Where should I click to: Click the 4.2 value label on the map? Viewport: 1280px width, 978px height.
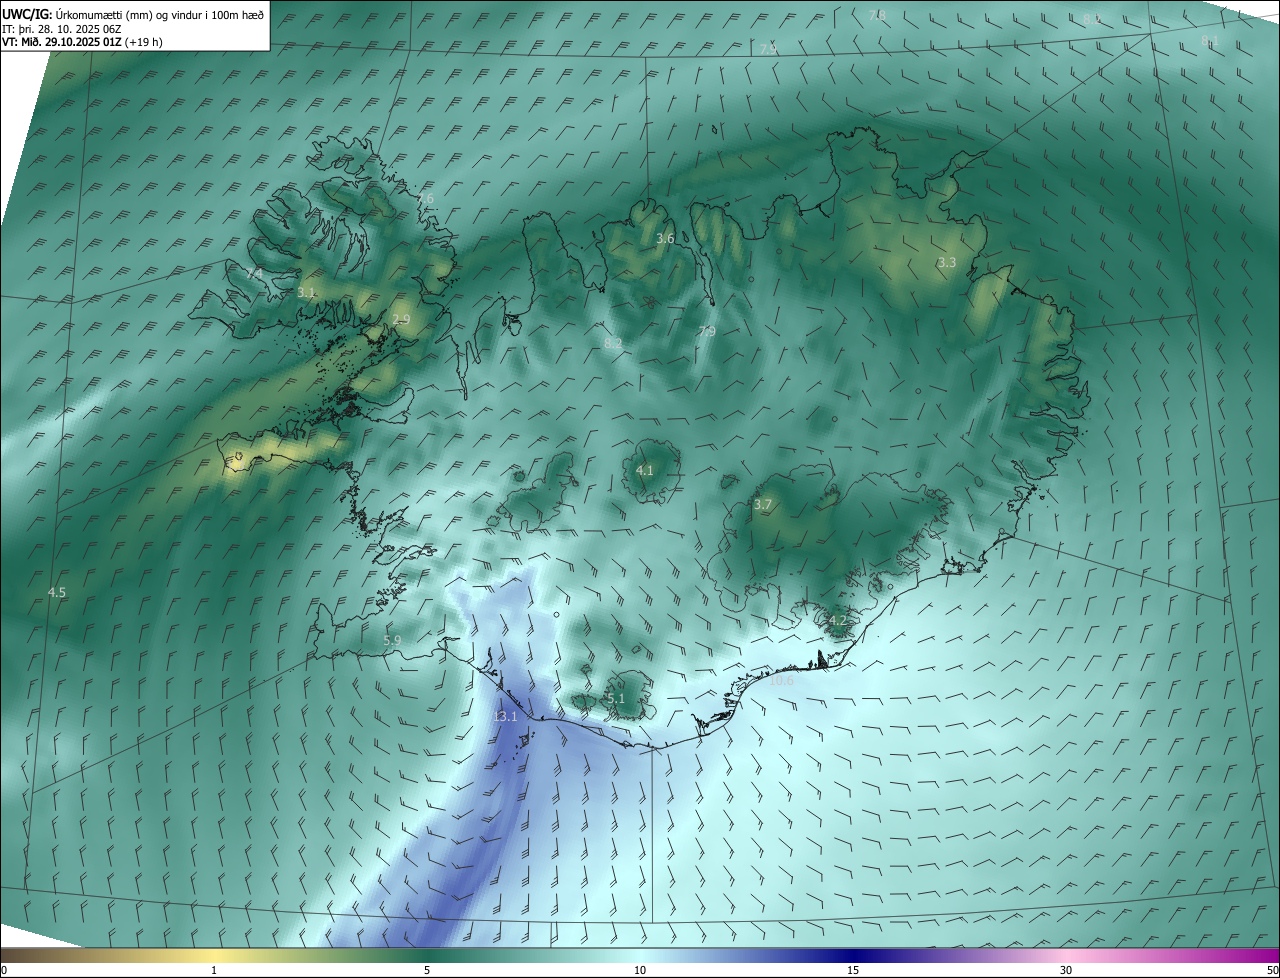click(x=837, y=620)
